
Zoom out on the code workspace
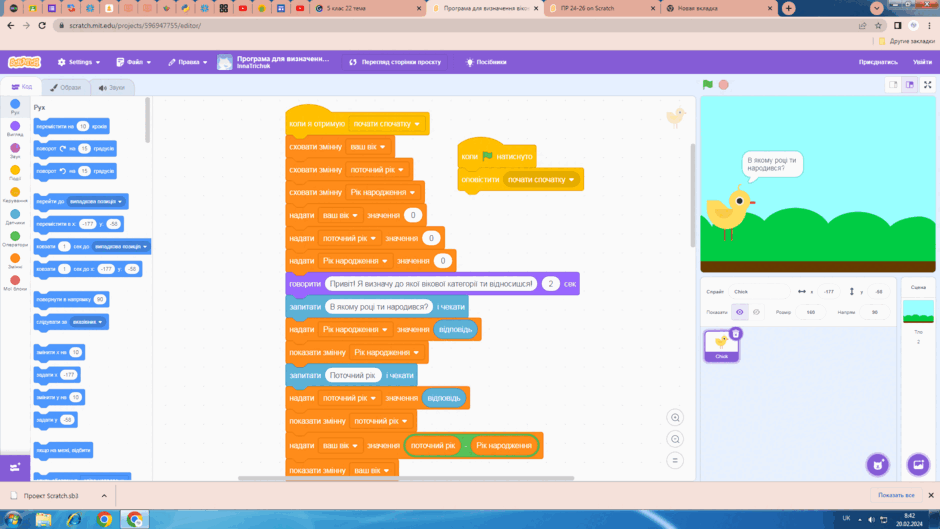675,439
